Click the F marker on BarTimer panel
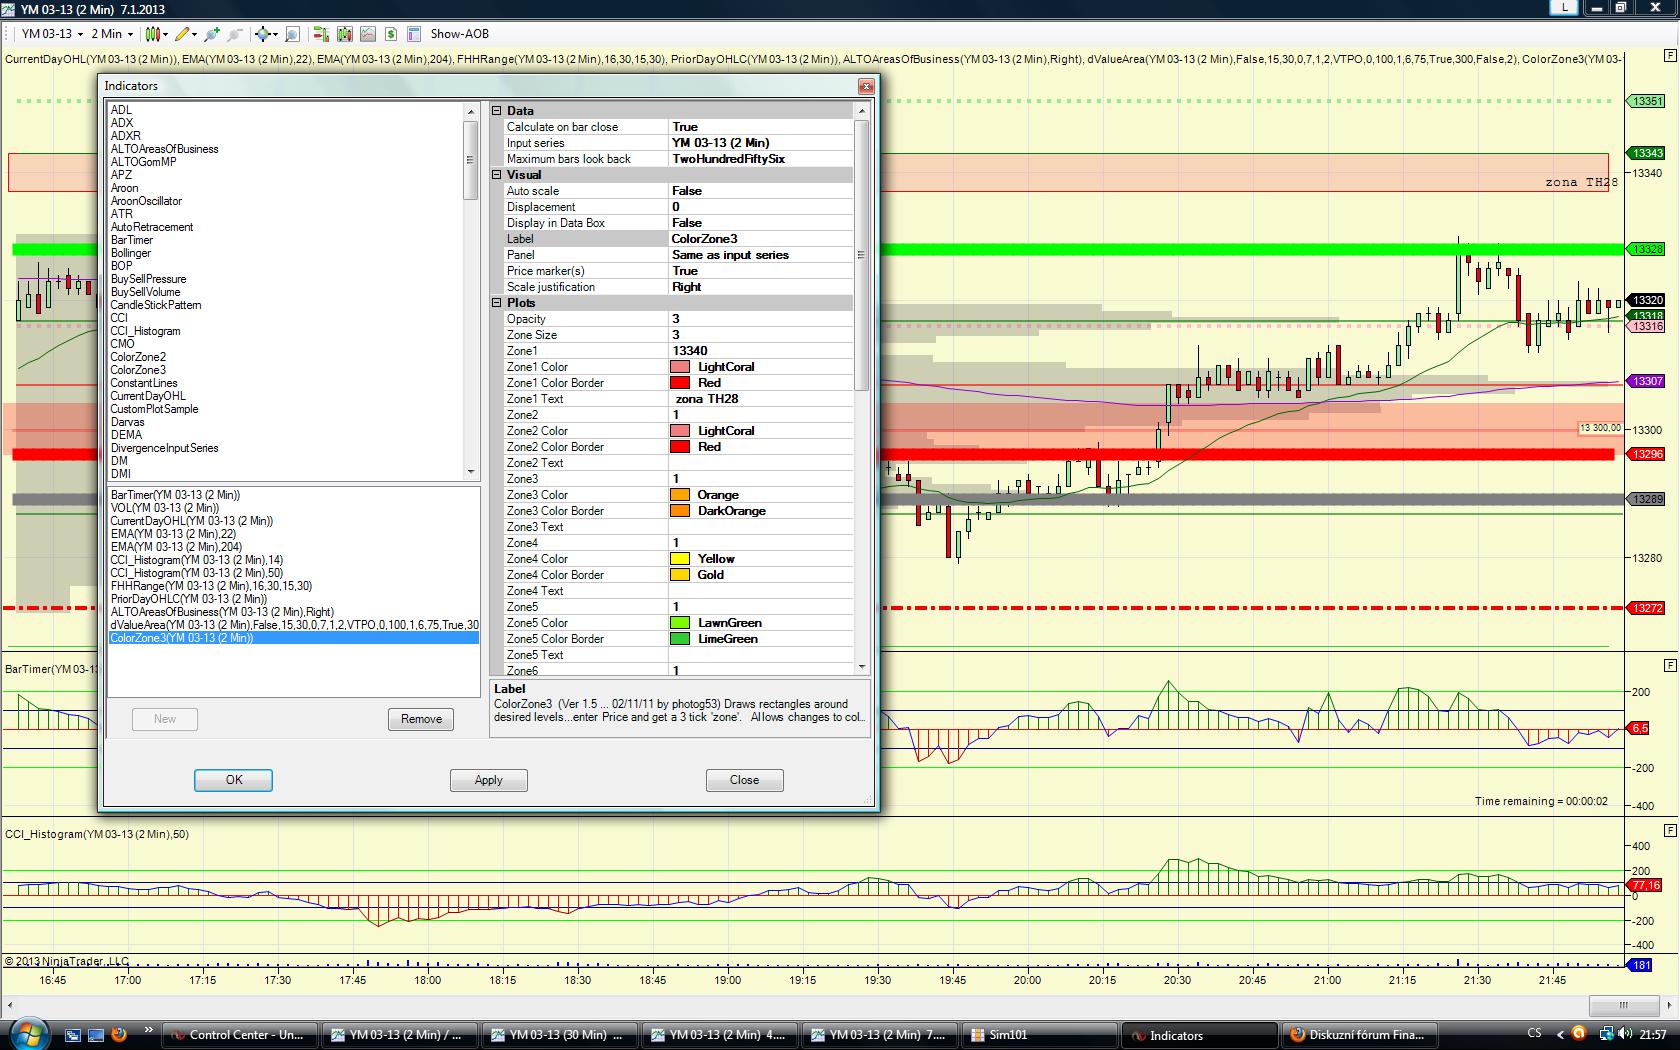The height and width of the screenshot is (1050, 1680). (1669, 665)
